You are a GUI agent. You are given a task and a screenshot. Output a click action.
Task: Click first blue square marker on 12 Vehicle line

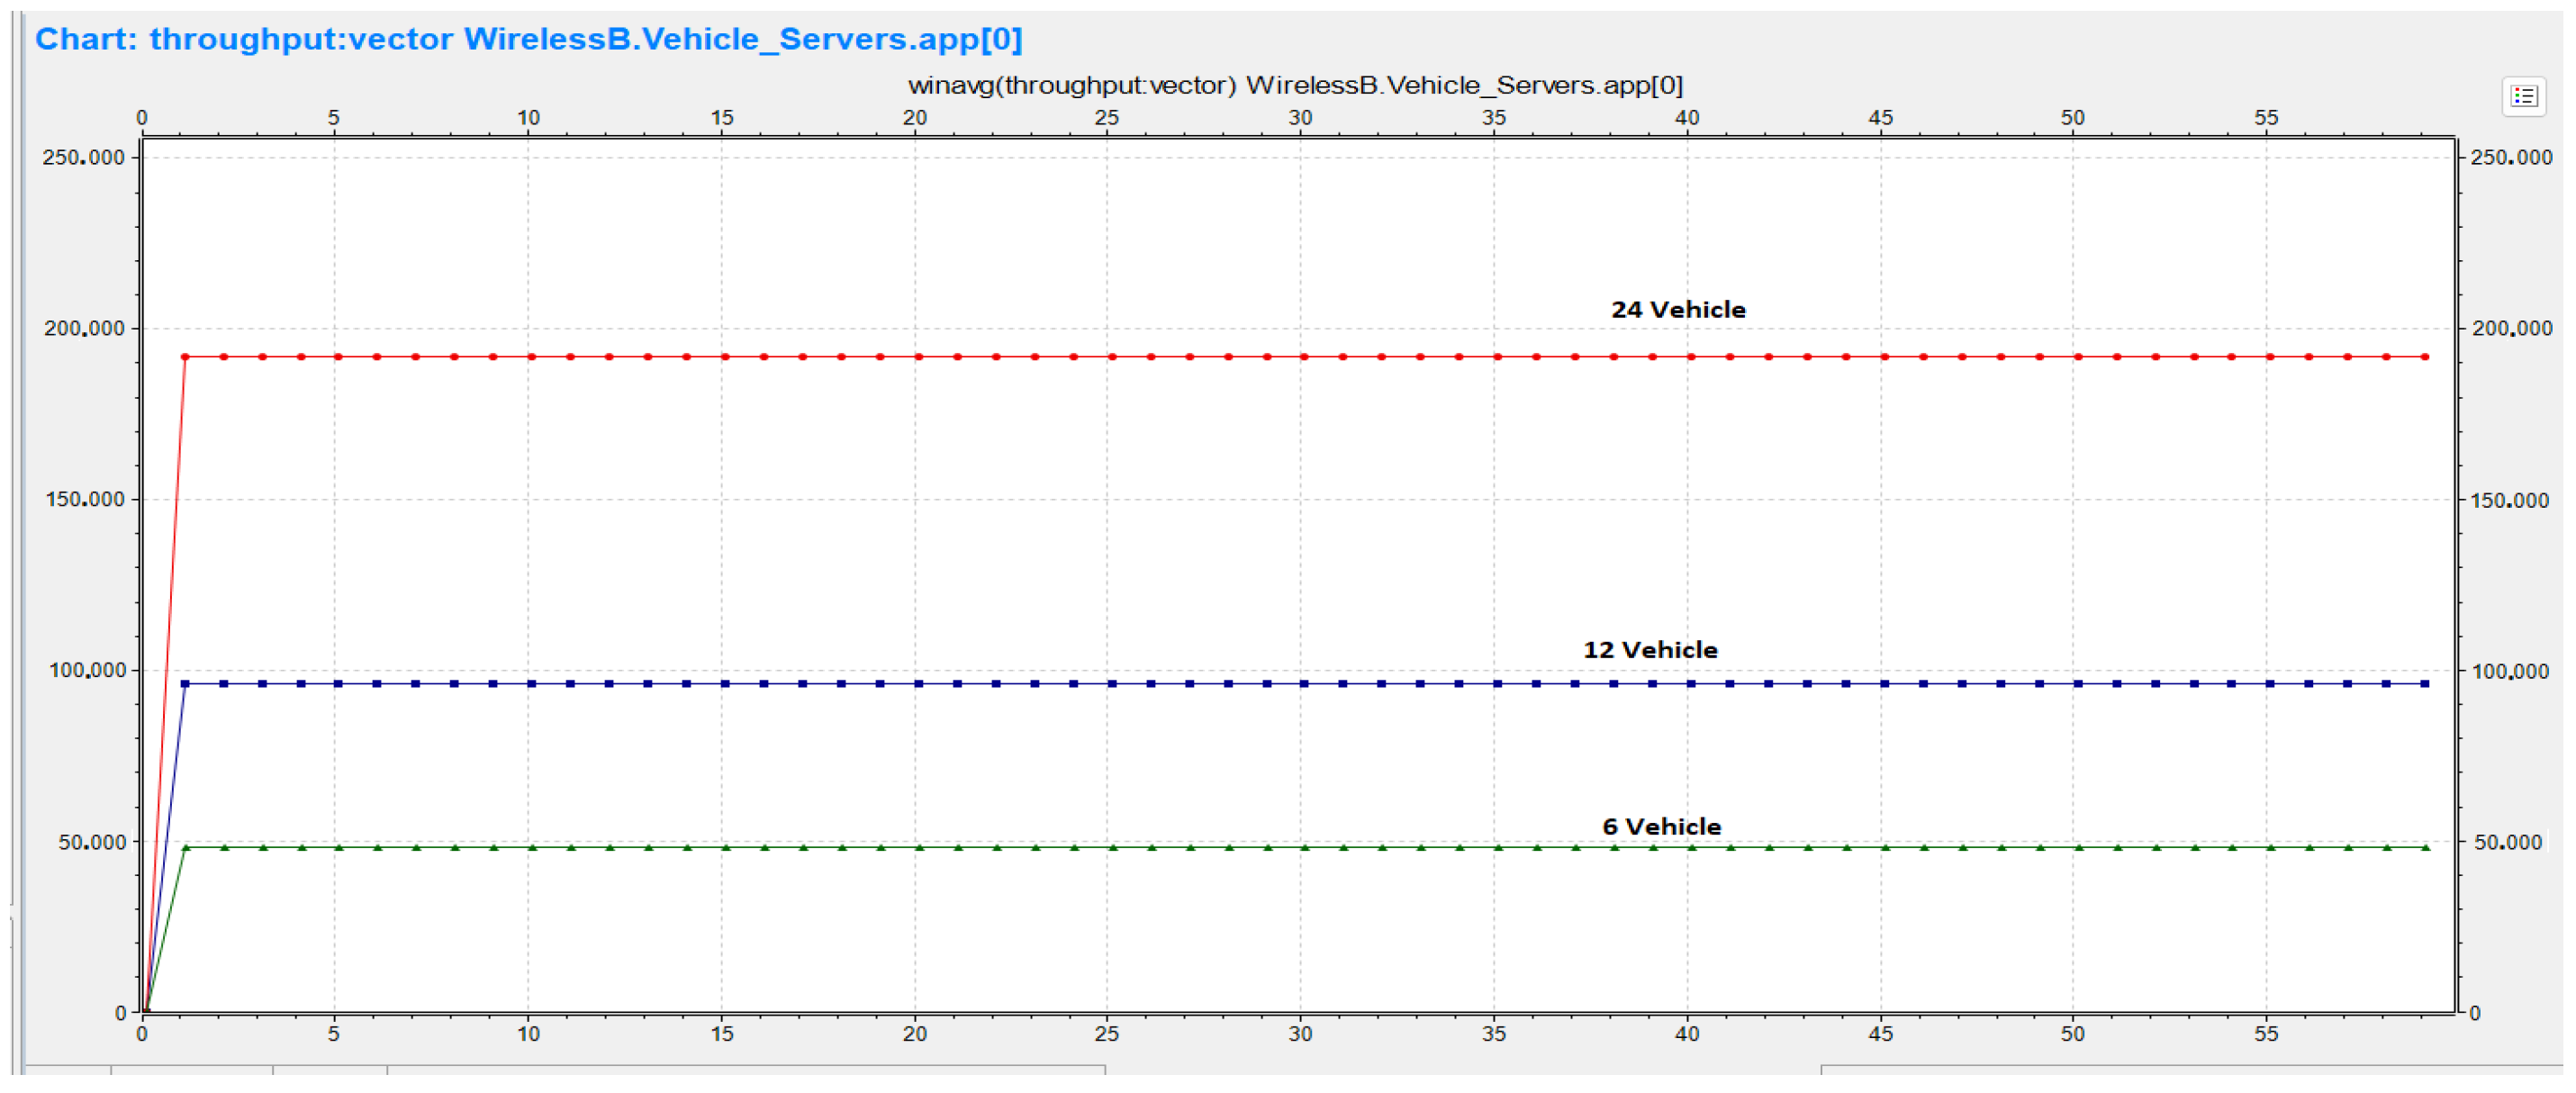pos(185,684)
